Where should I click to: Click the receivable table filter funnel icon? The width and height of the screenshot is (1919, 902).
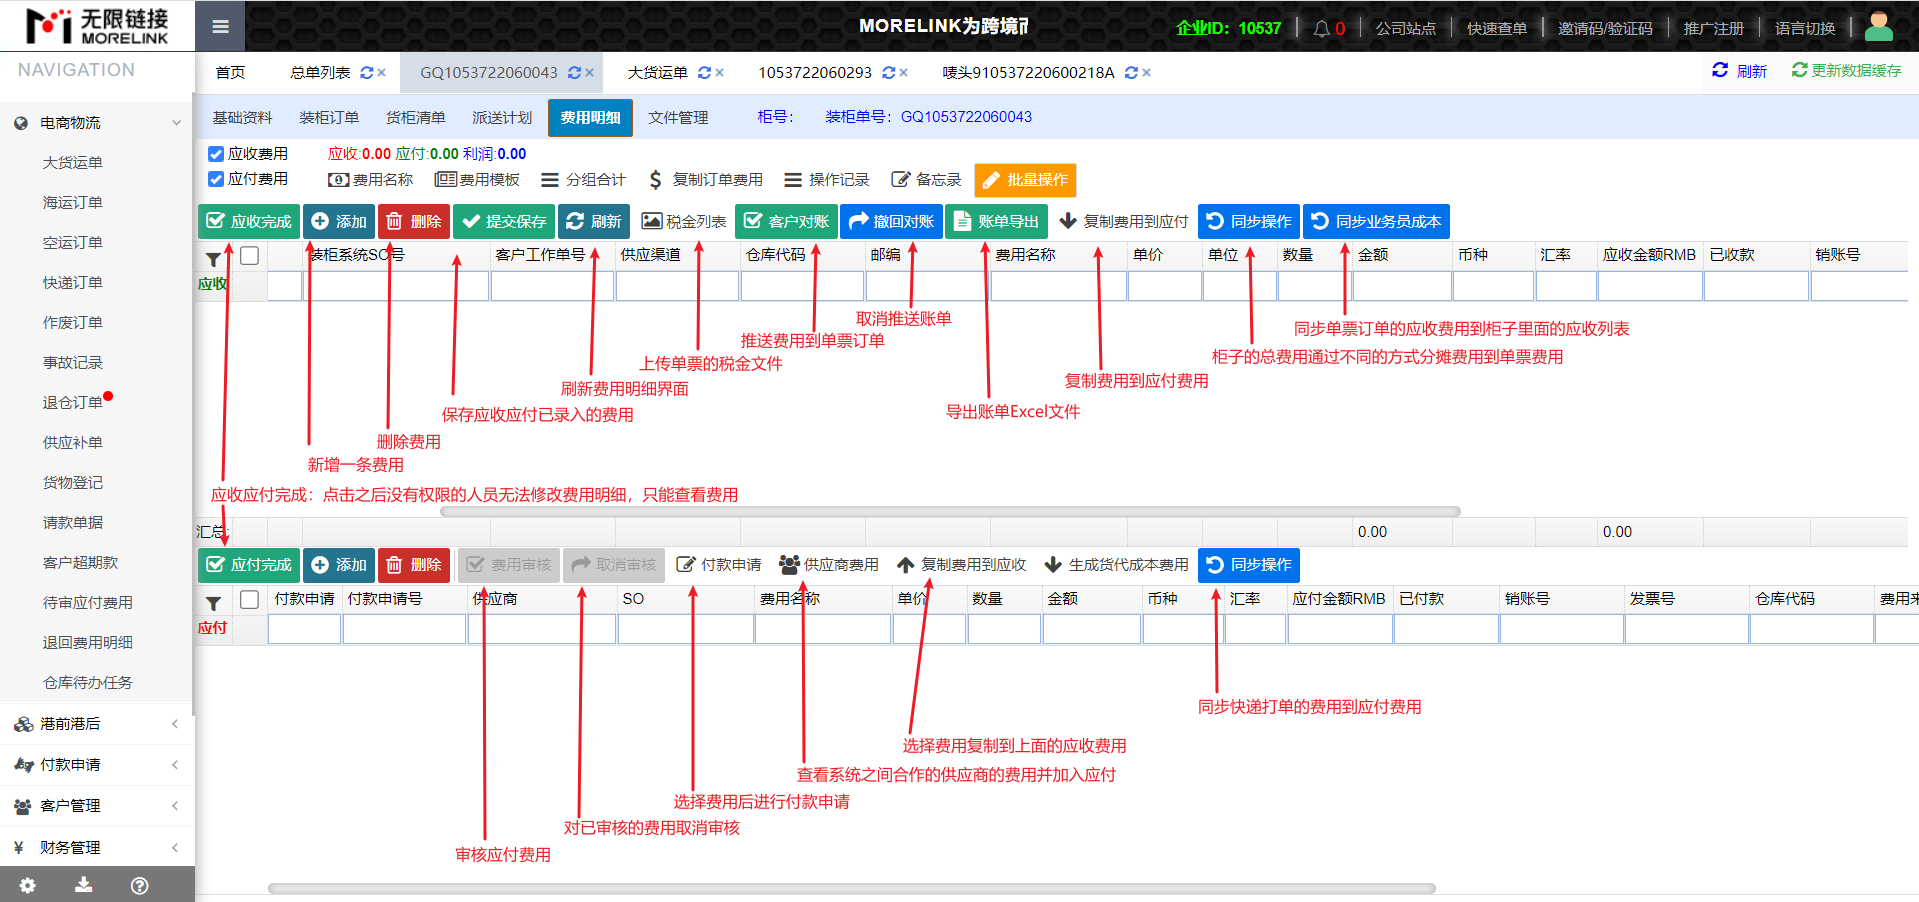pyautogui.click(x=213, y=259)
